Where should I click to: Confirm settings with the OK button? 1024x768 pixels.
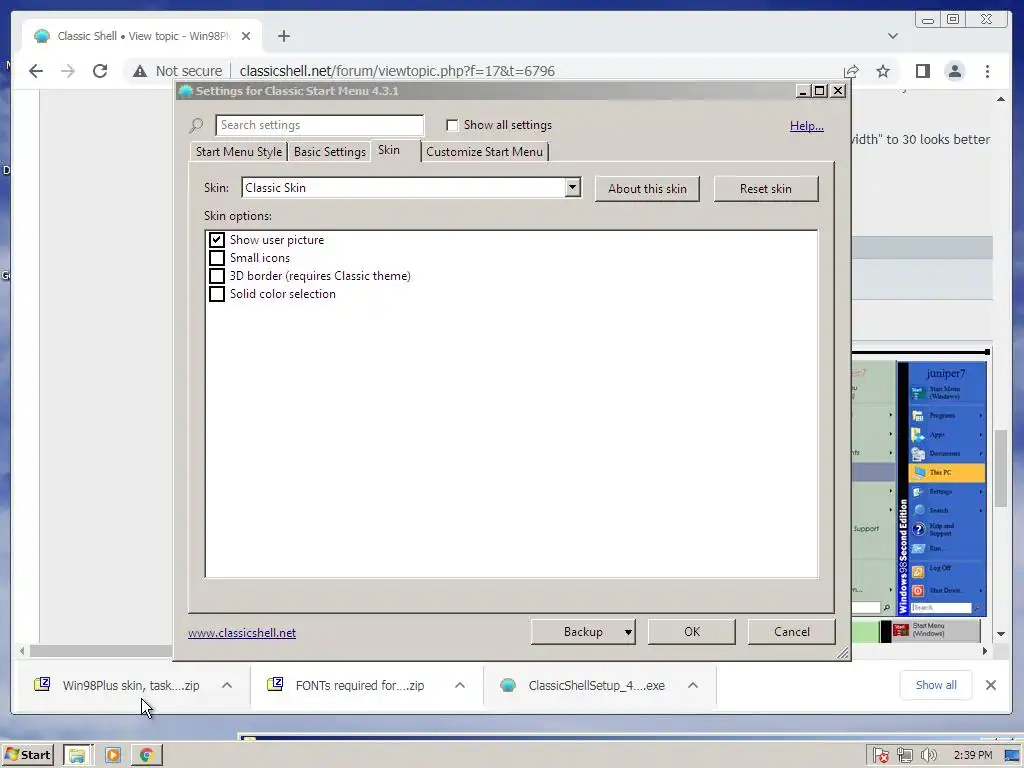pos(692,632)
